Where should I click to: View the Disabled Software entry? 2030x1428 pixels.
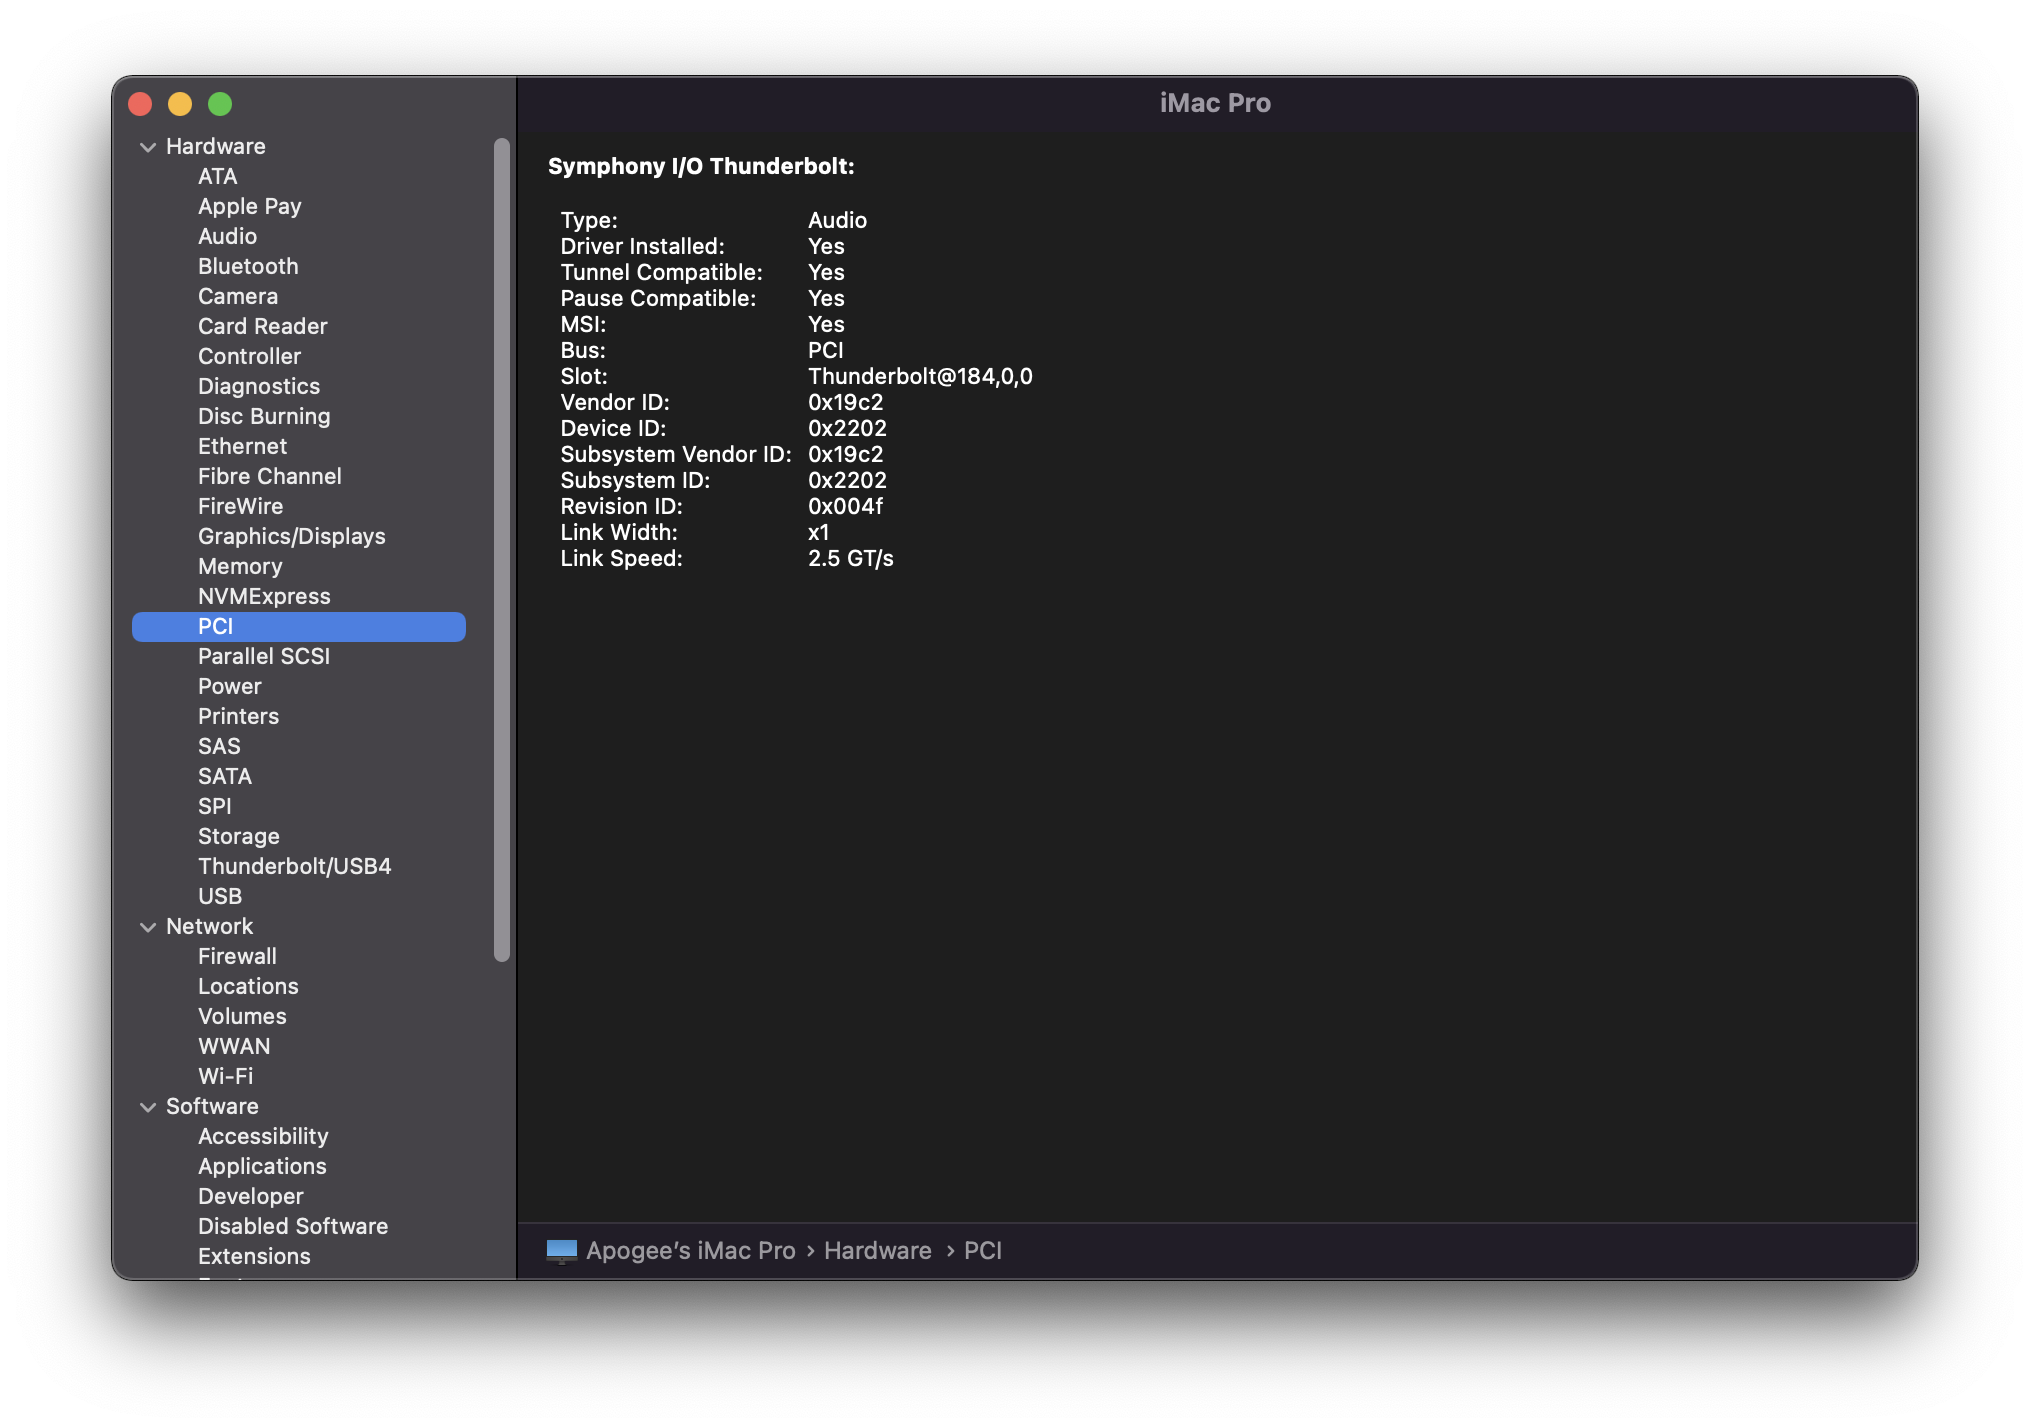(x=293, y=1227)
